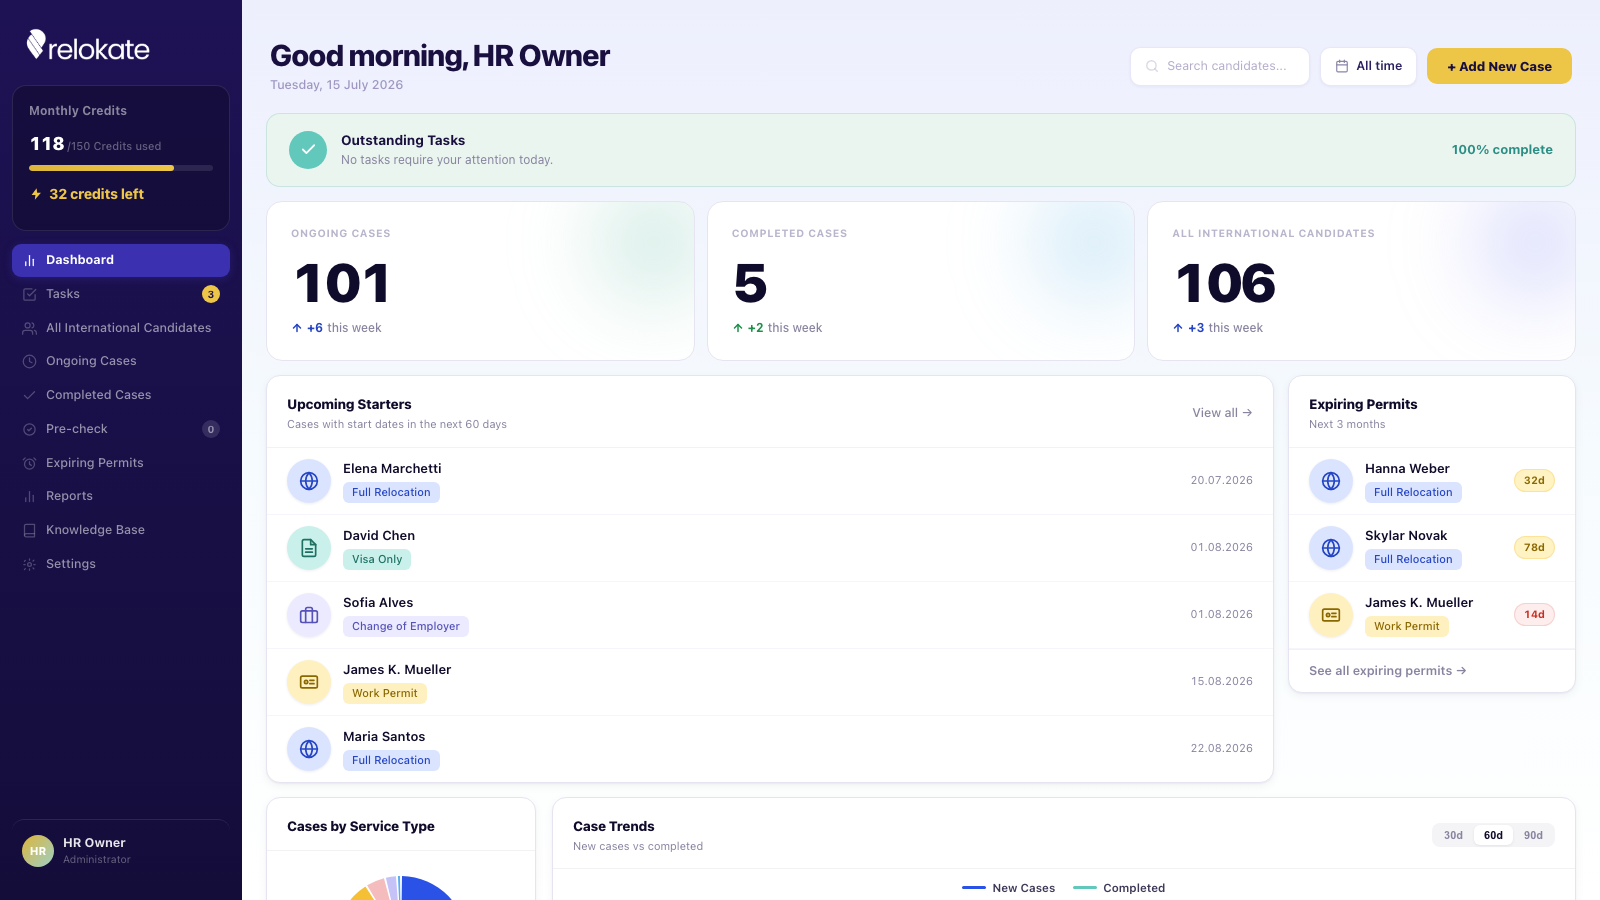The height and width of the screenshot is (900, 1600).
Task: Go to Tasks in the sidebar
Action: coord(121,294)
